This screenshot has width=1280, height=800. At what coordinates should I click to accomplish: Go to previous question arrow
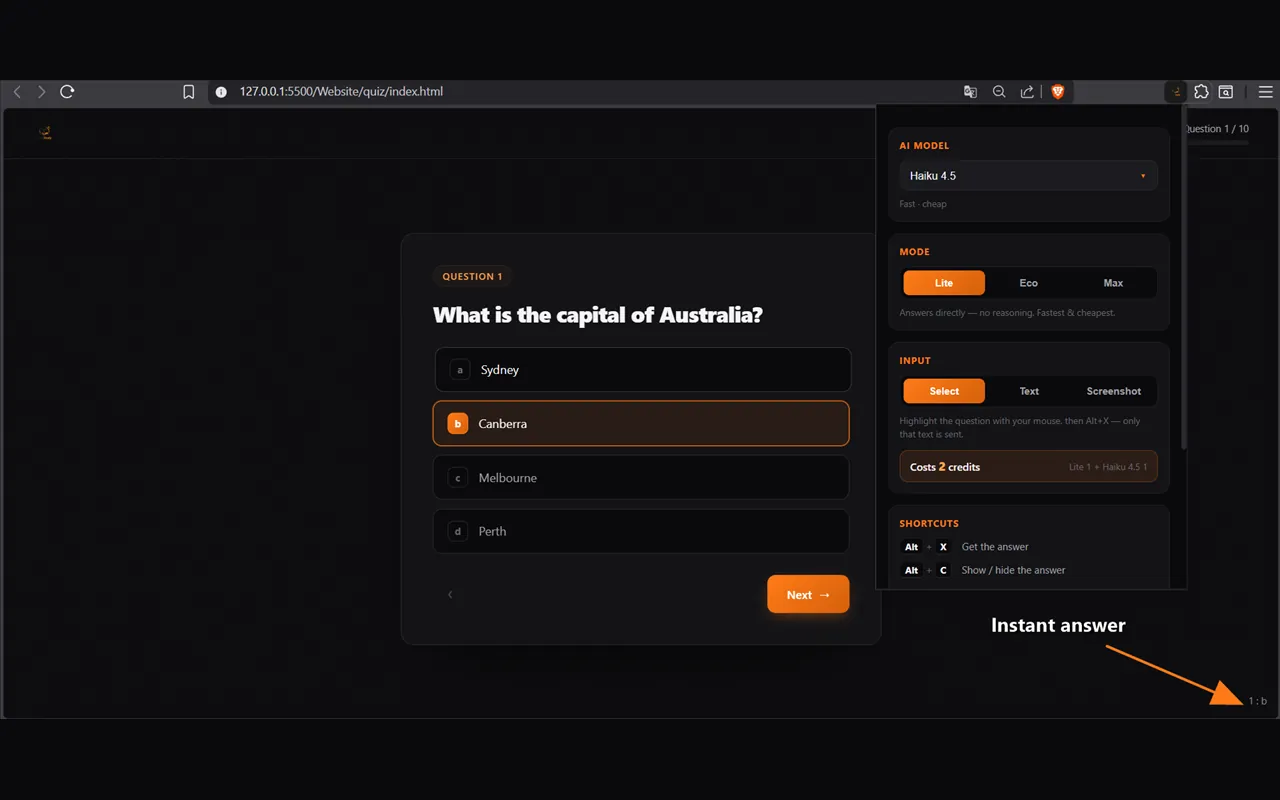pos(450,595)
